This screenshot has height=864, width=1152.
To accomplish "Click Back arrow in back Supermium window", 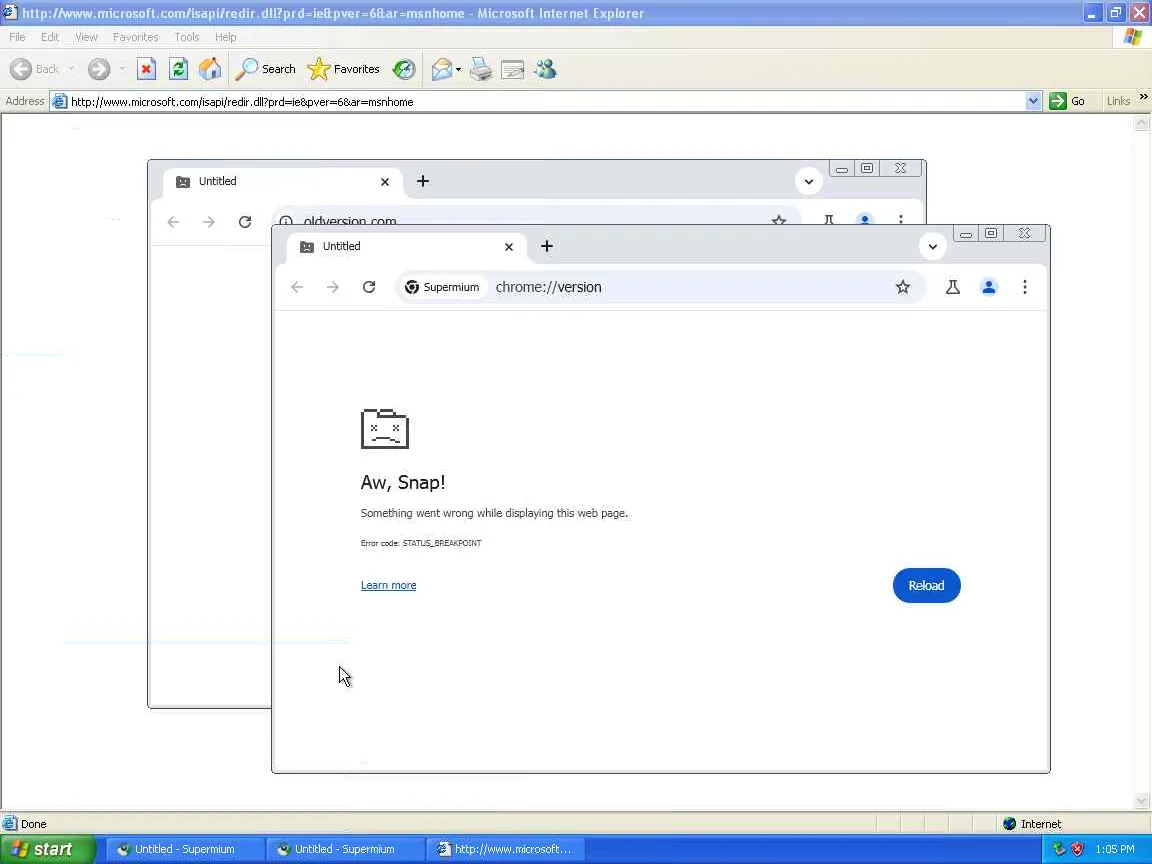I will pyautogui.click(x=173, y=222).
